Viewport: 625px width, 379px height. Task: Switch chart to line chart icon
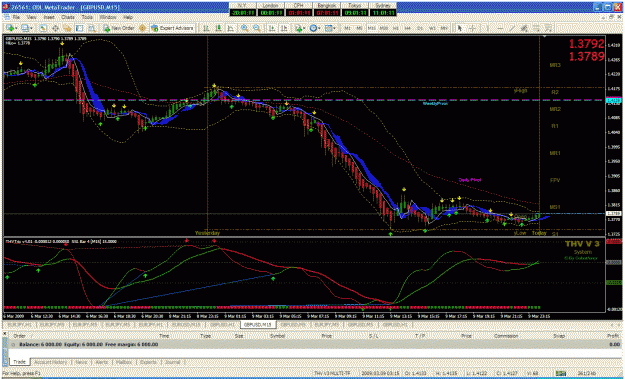(231, 28)
